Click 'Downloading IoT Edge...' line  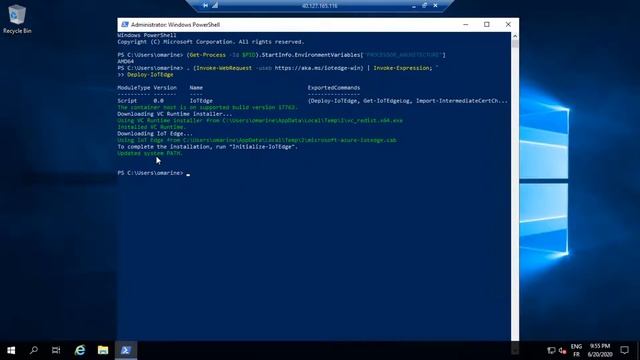(155, 133)
